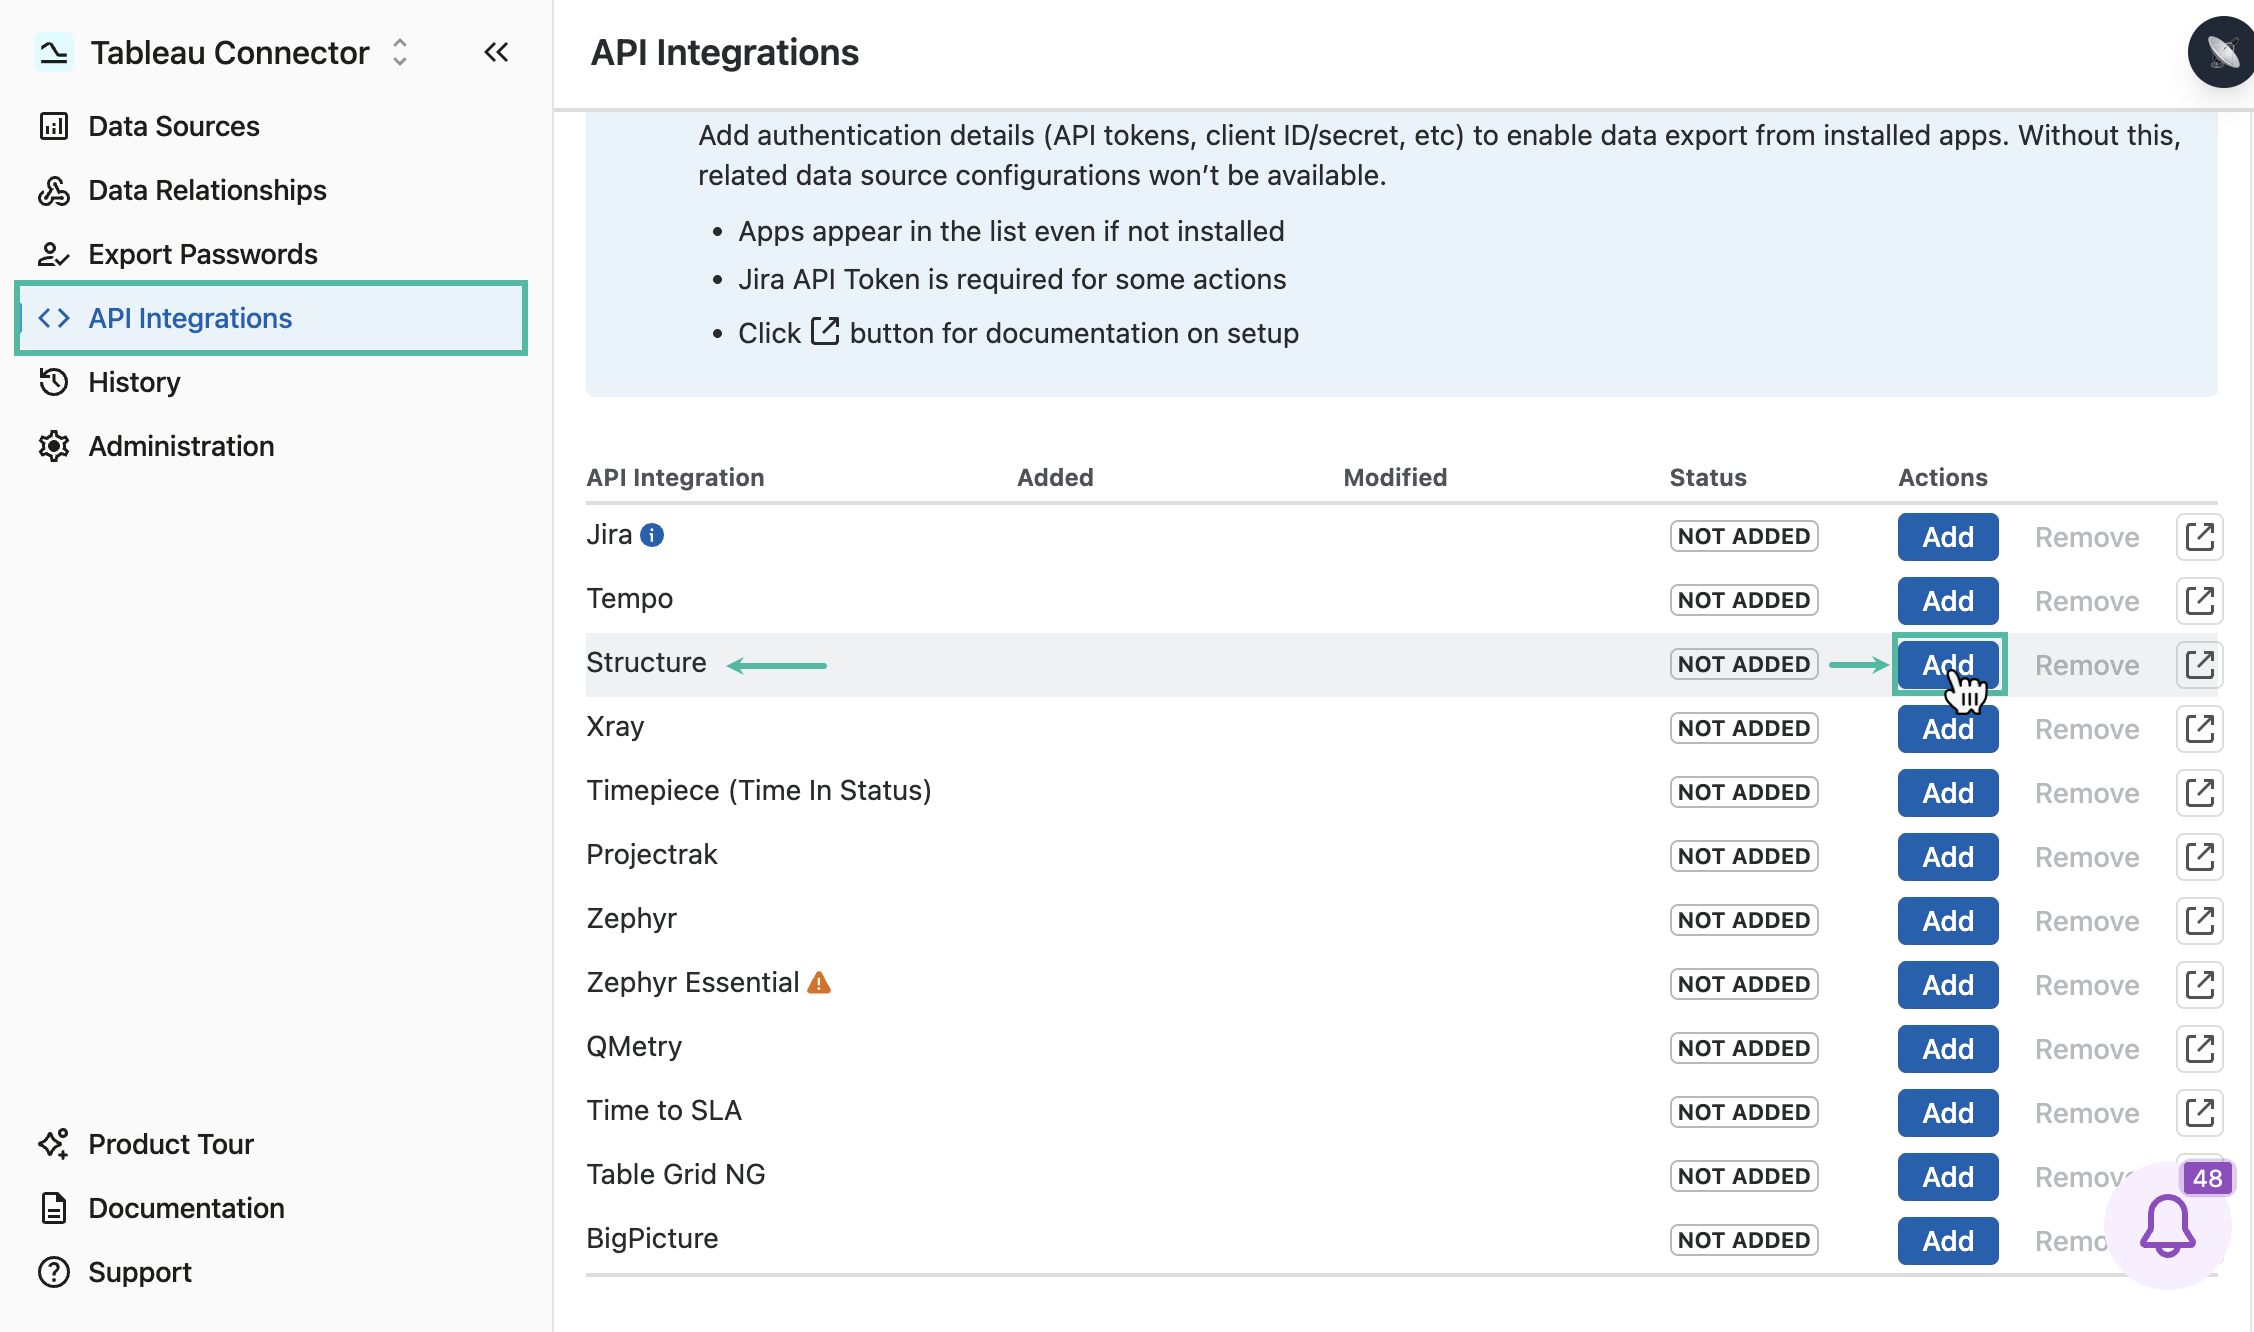Image resolution: width=2254 pixels, height=1332 pixels.
Task: Click Remove for Tempo row
Action: (x=2087, y=601)
